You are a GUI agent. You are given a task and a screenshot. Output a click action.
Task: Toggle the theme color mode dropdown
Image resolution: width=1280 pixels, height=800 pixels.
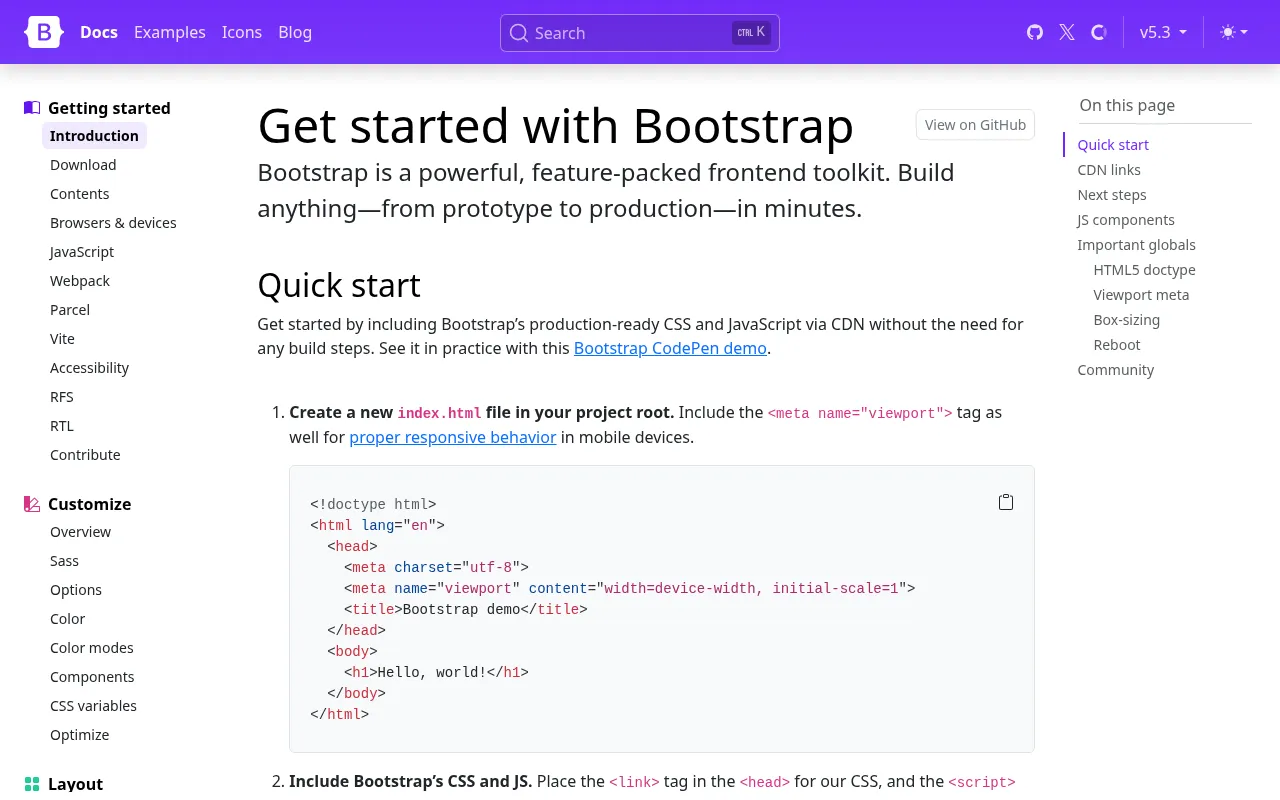click(1234, 32)
